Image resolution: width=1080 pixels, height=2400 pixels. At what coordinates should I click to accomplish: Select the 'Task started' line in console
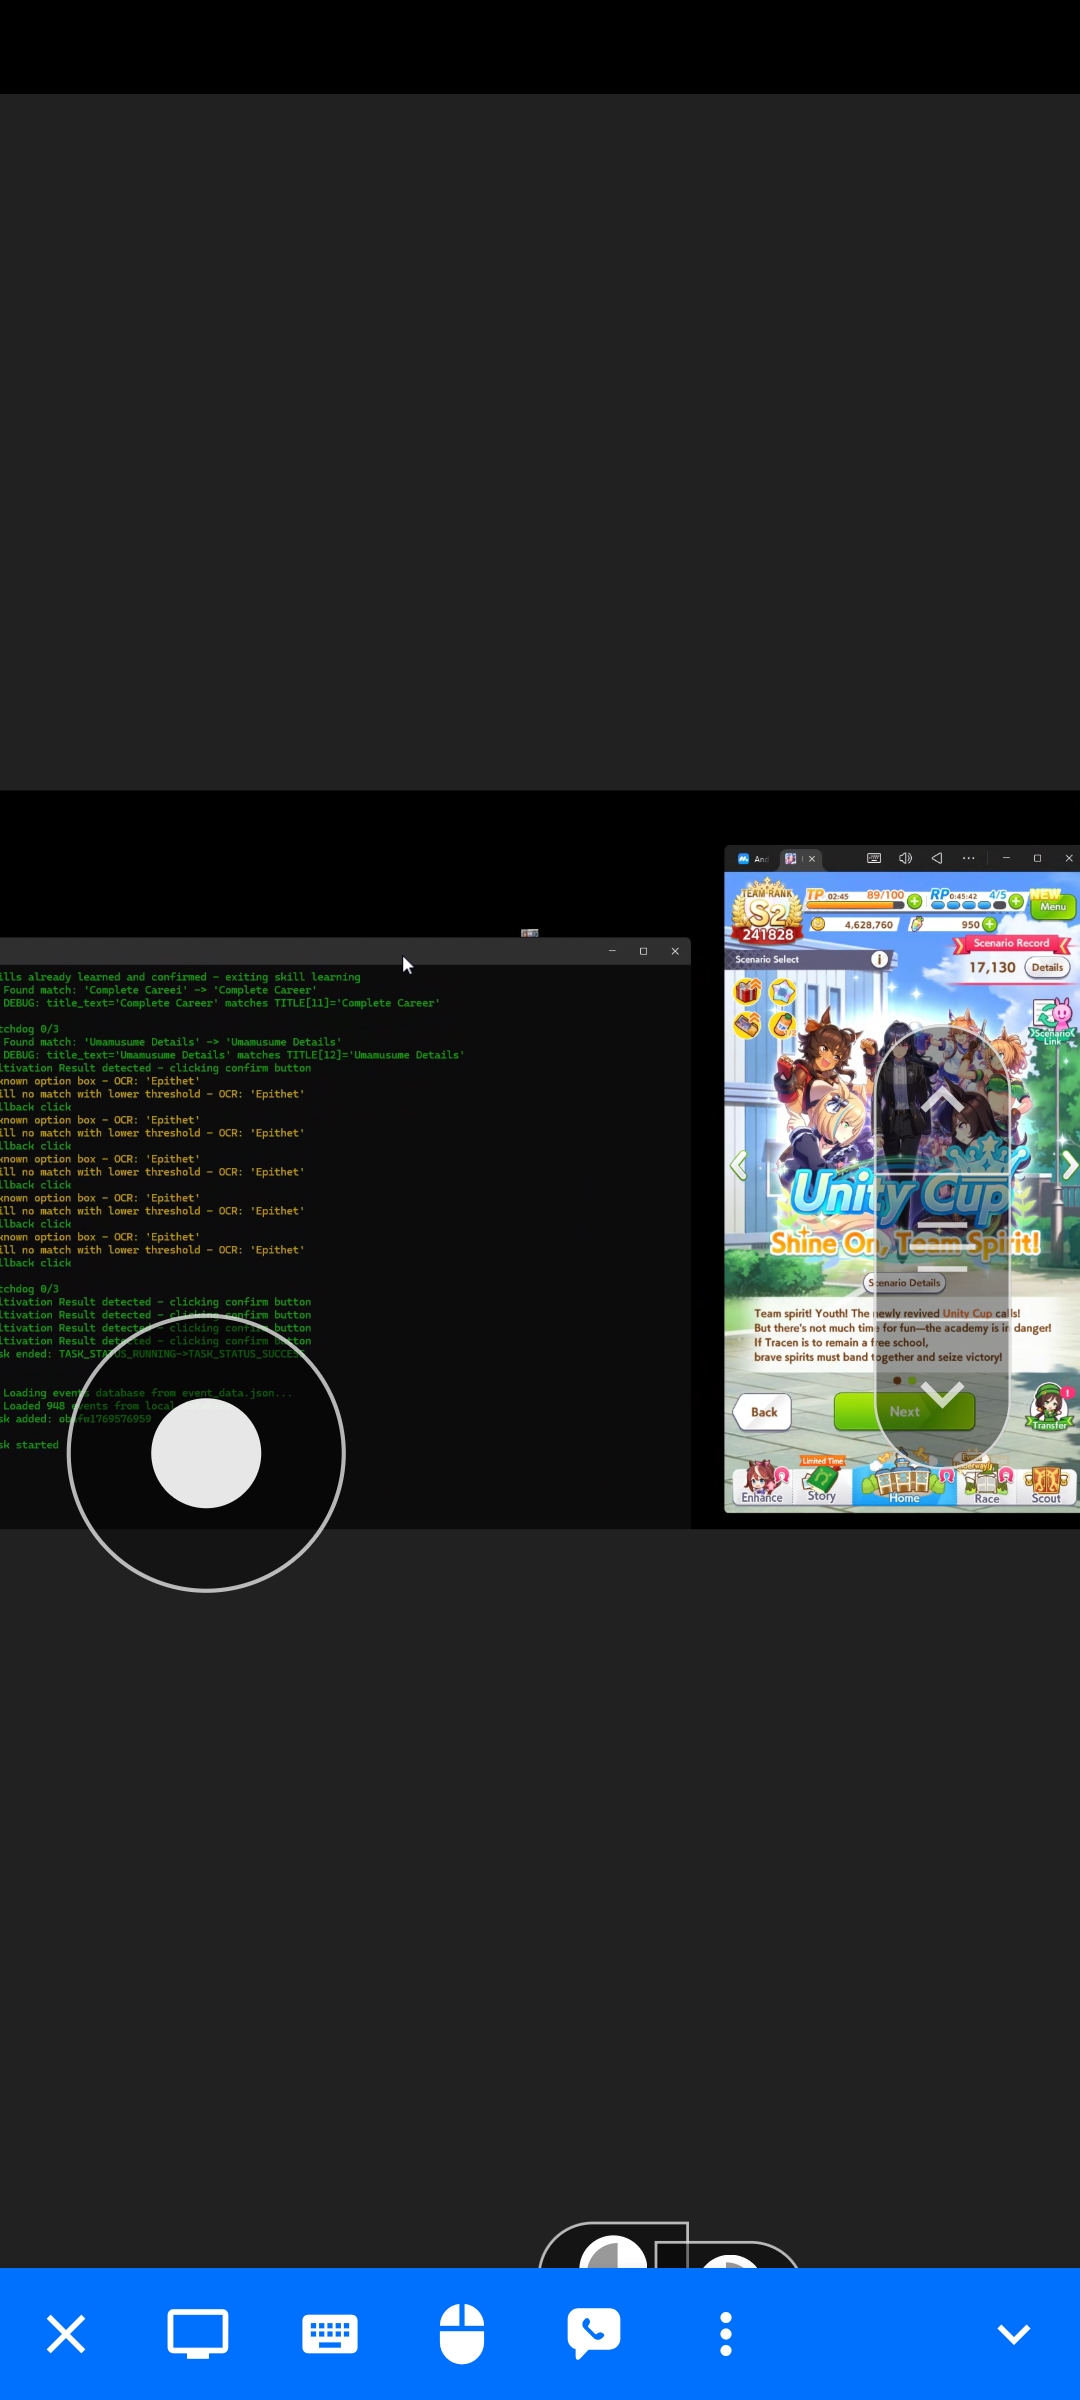point(30,1445)
